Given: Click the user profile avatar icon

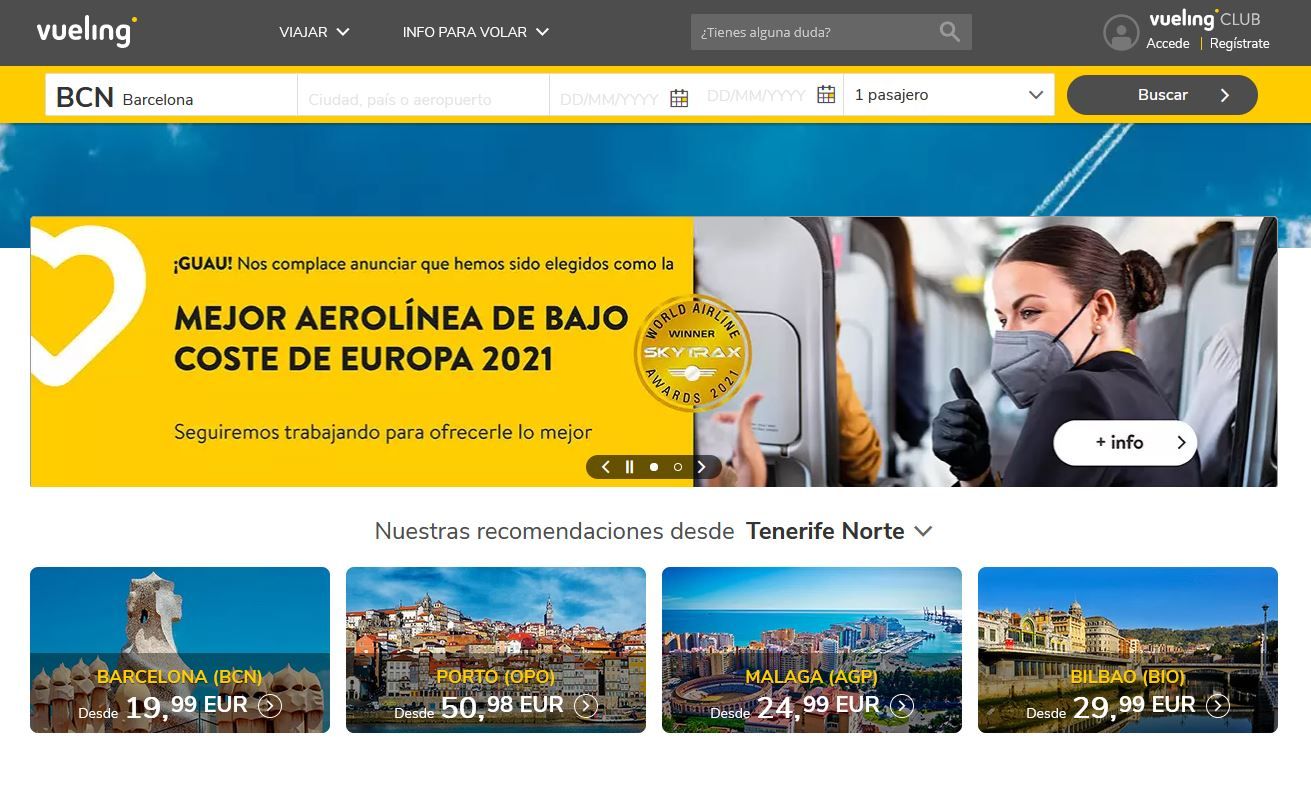Looking at the screenshot, I should [x=1121, y=32].
